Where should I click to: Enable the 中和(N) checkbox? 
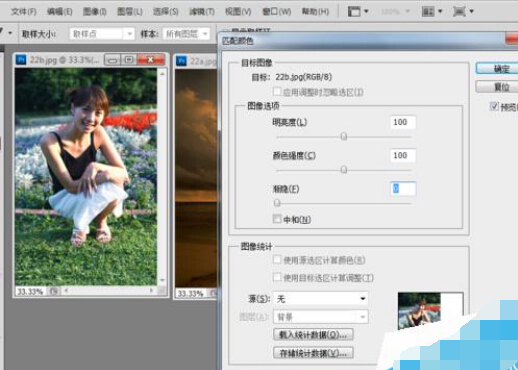pyautogui.click(x=277, y=219)
